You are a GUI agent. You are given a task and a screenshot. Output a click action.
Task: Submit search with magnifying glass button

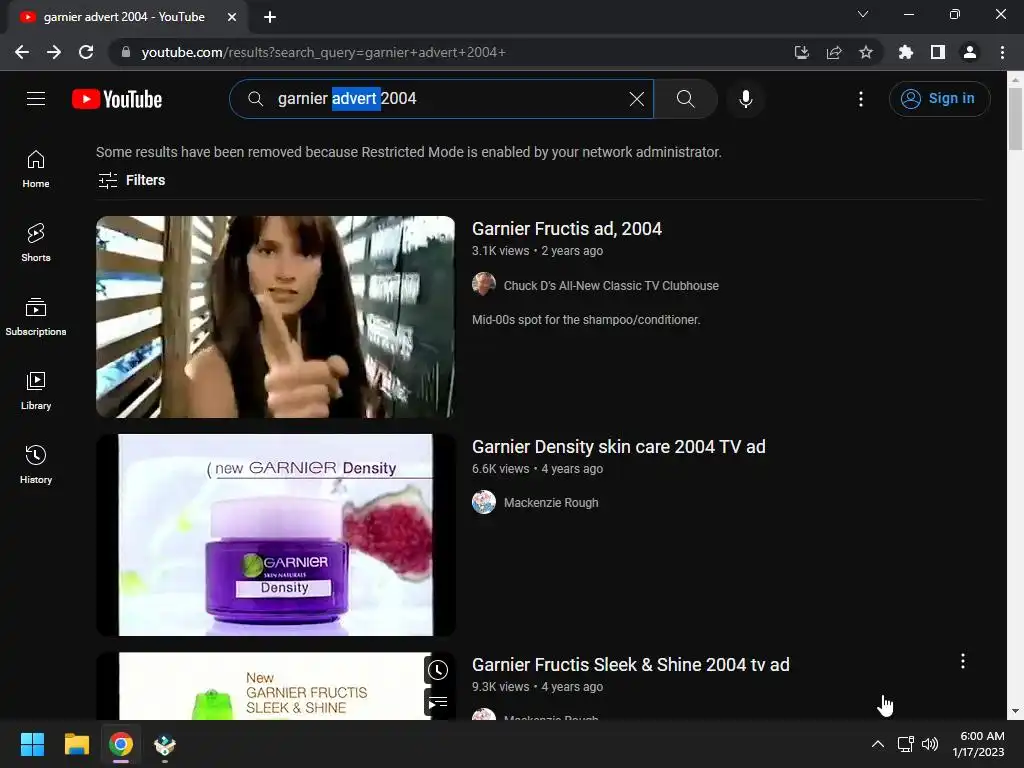pos(685,99)
